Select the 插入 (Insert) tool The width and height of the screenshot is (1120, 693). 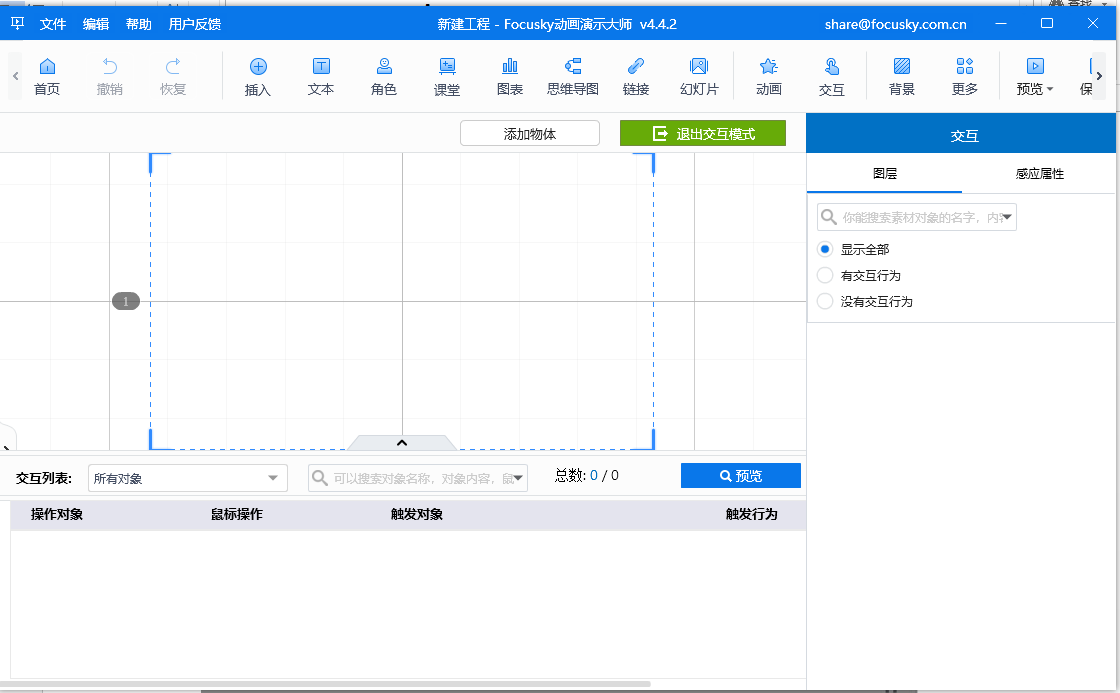point(258,76)
